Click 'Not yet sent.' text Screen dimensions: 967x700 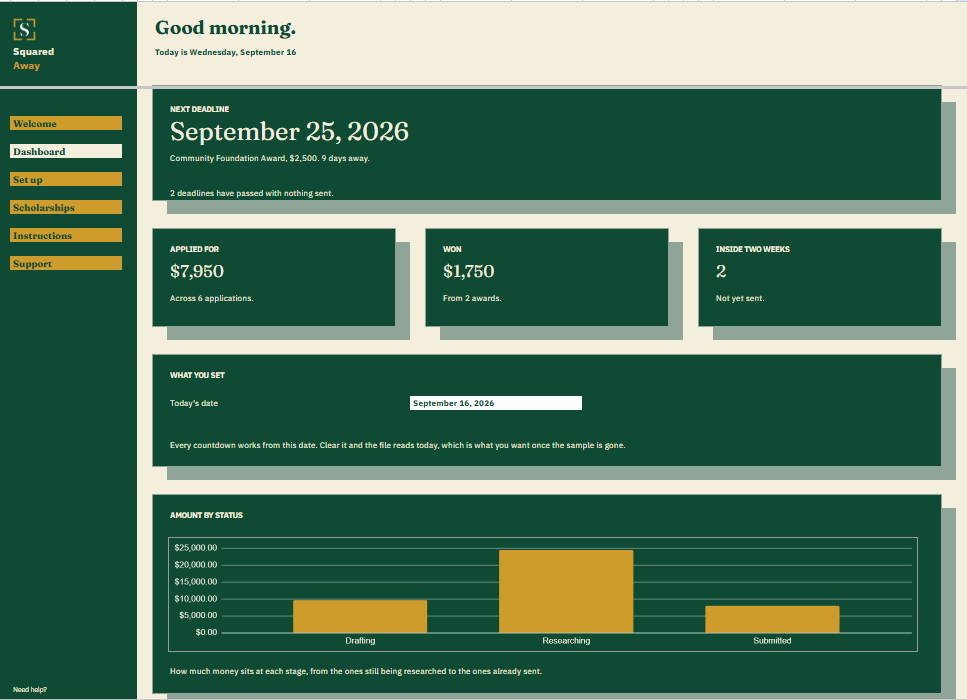pos(739,298)
